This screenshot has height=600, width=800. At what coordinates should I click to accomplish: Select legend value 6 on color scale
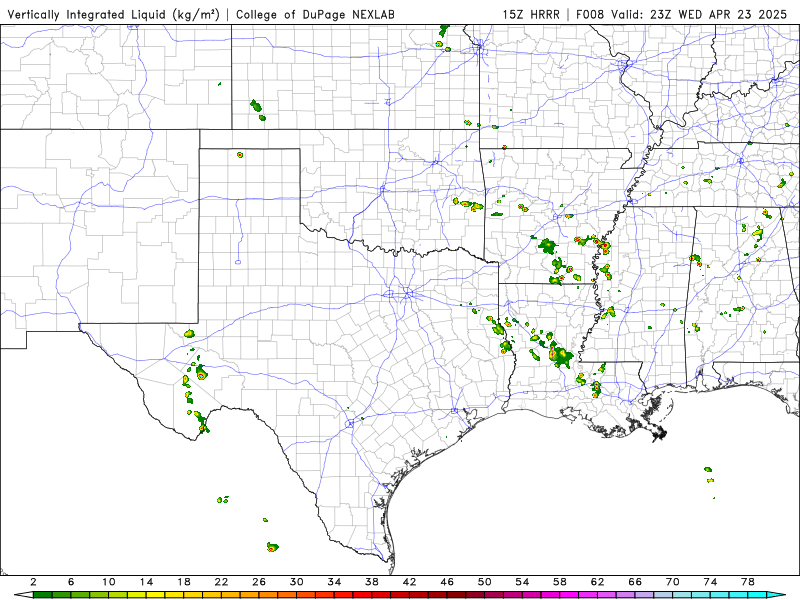click(x=71, y=582)
